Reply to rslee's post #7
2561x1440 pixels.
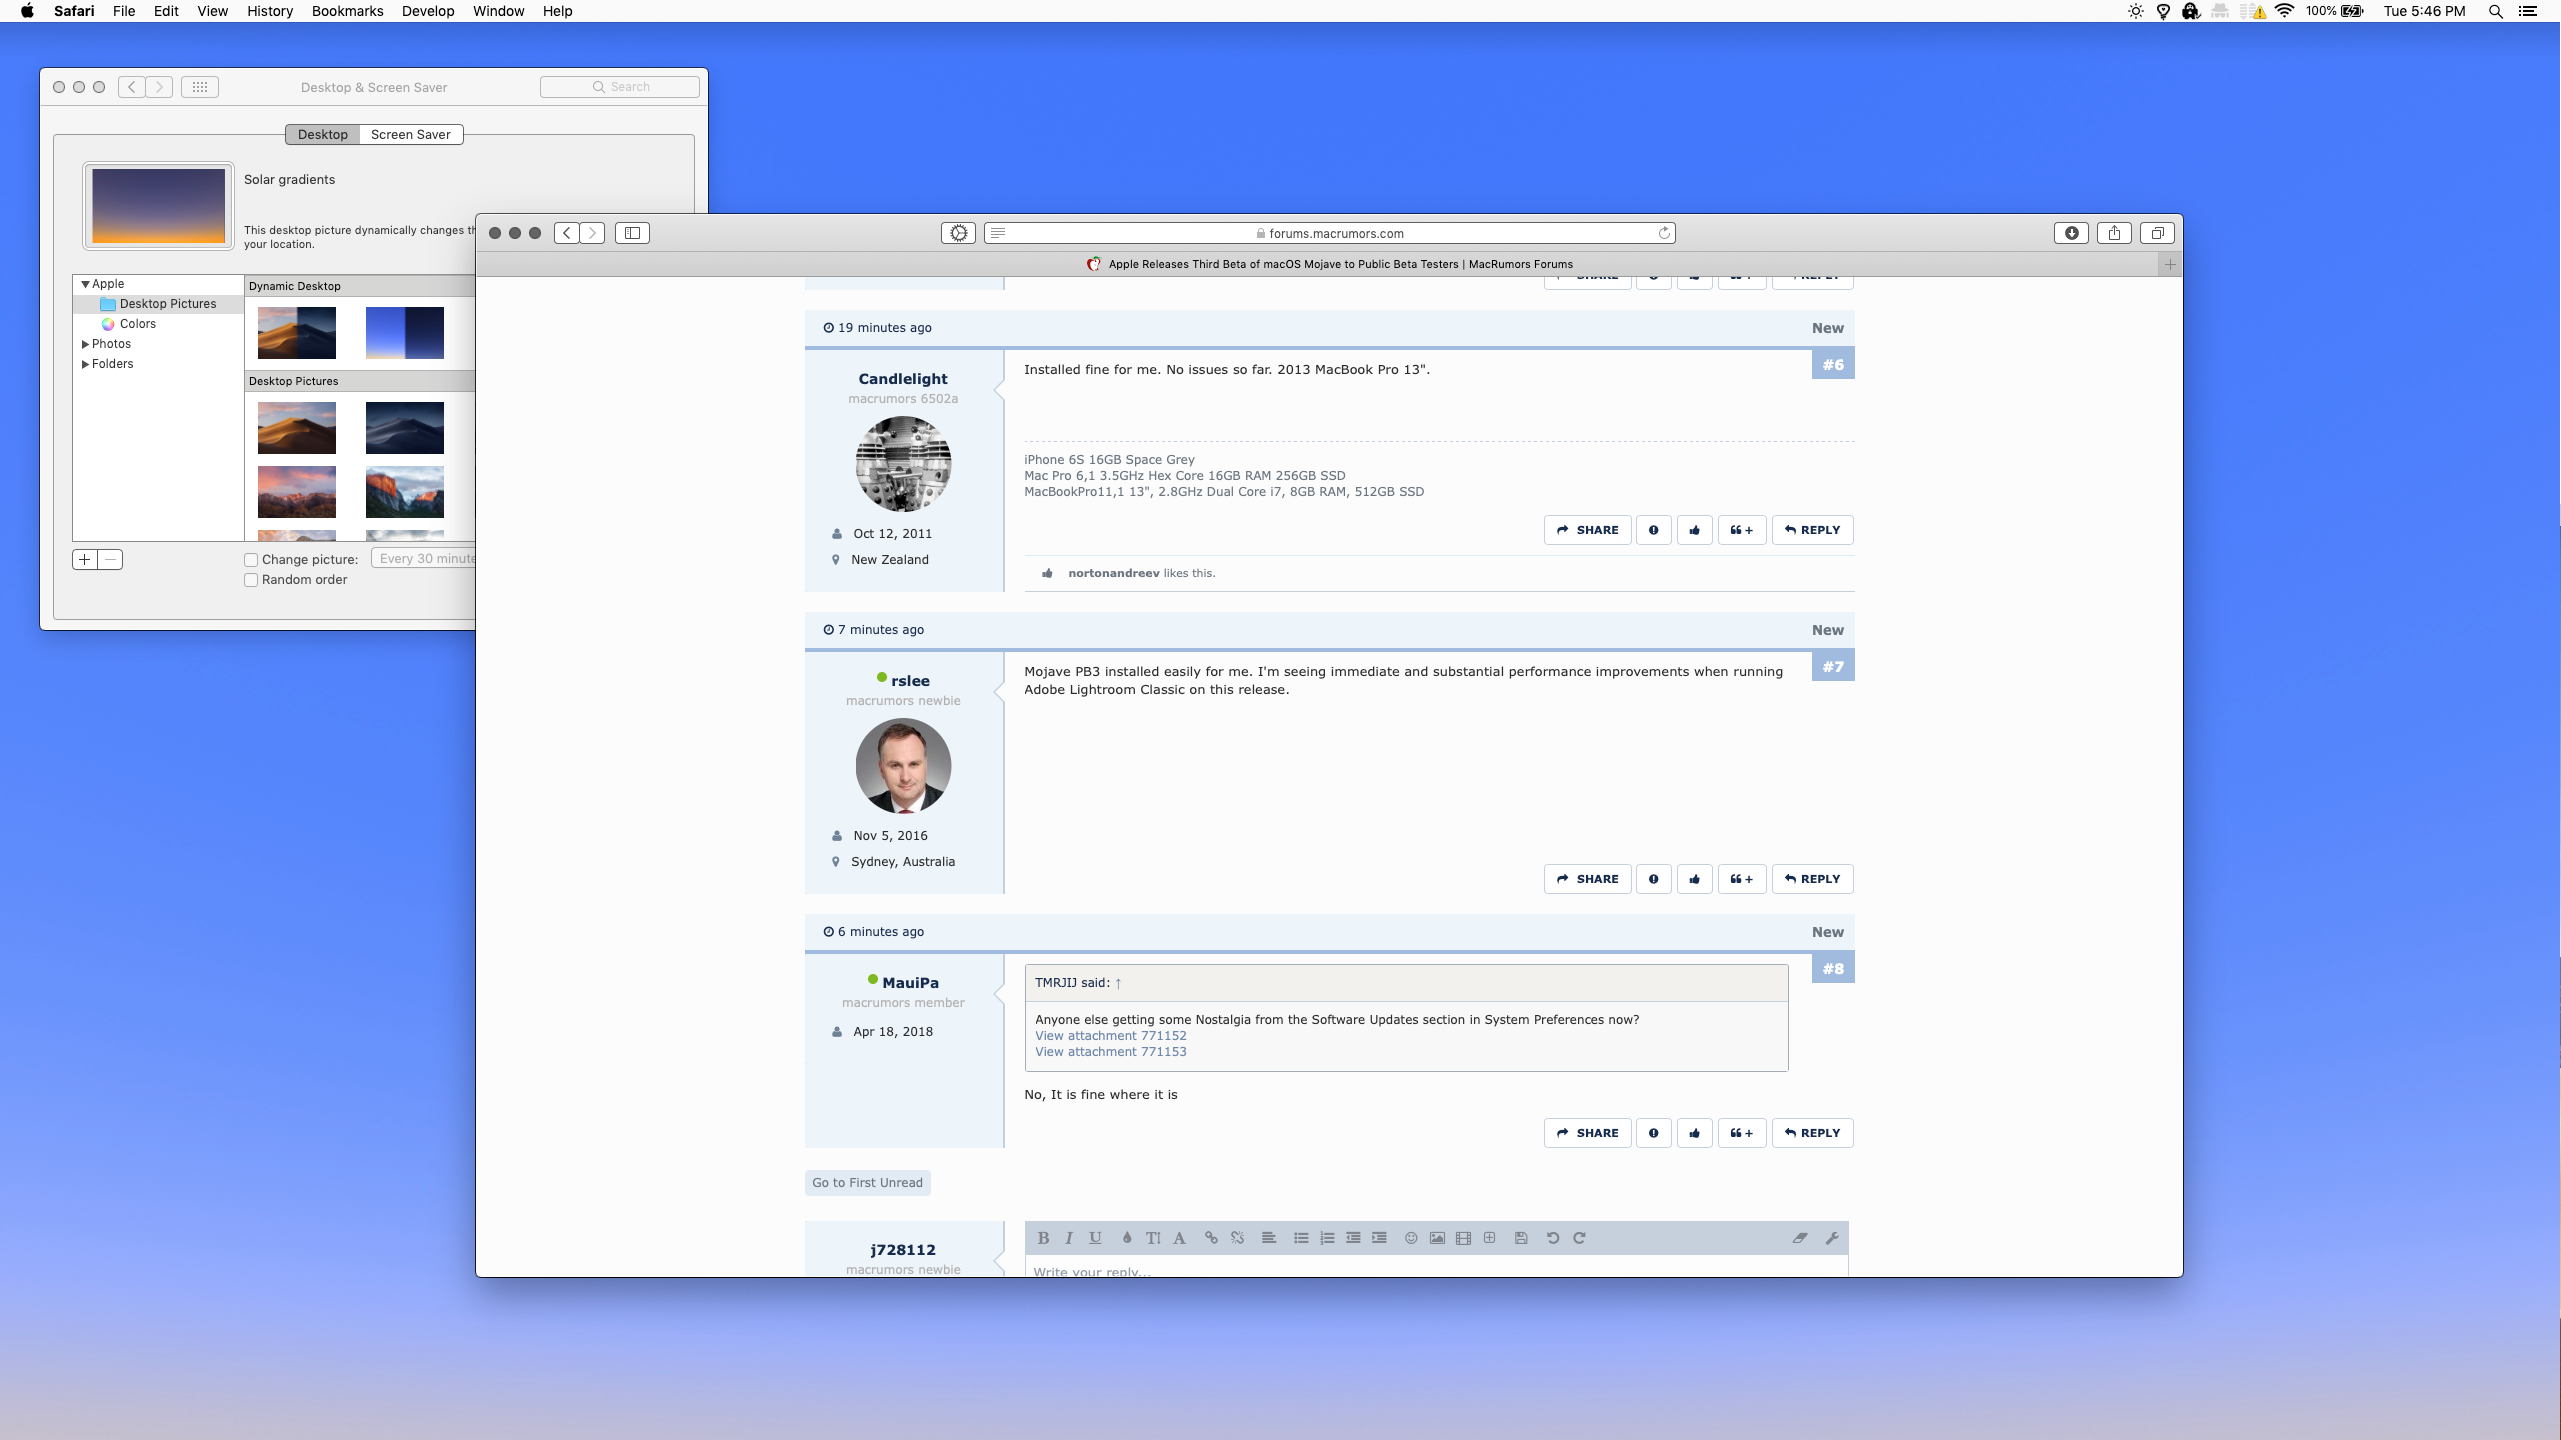pos(1812,879)
